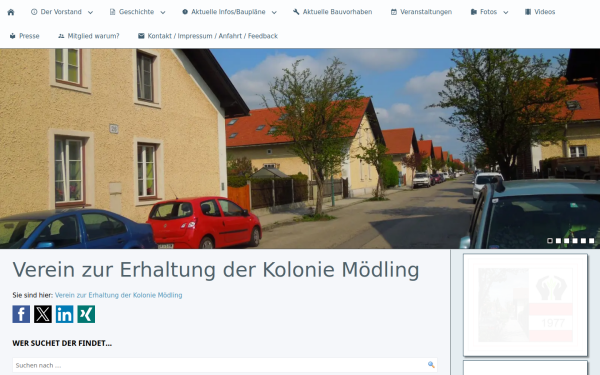The height and width of the screenshot is (375, 600).
Task: Open the Facebook share icon
Action: point(21,314)
